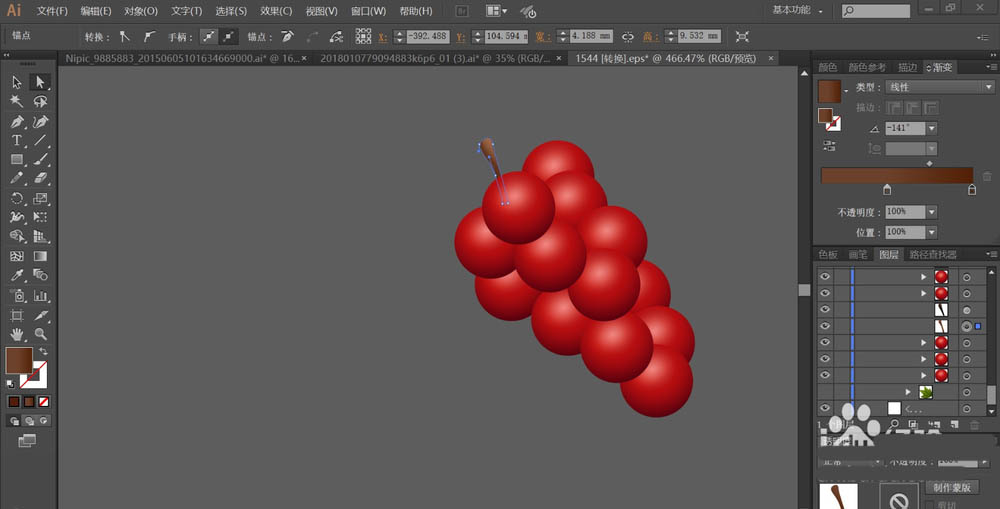Select the Eraser tool

40,179
